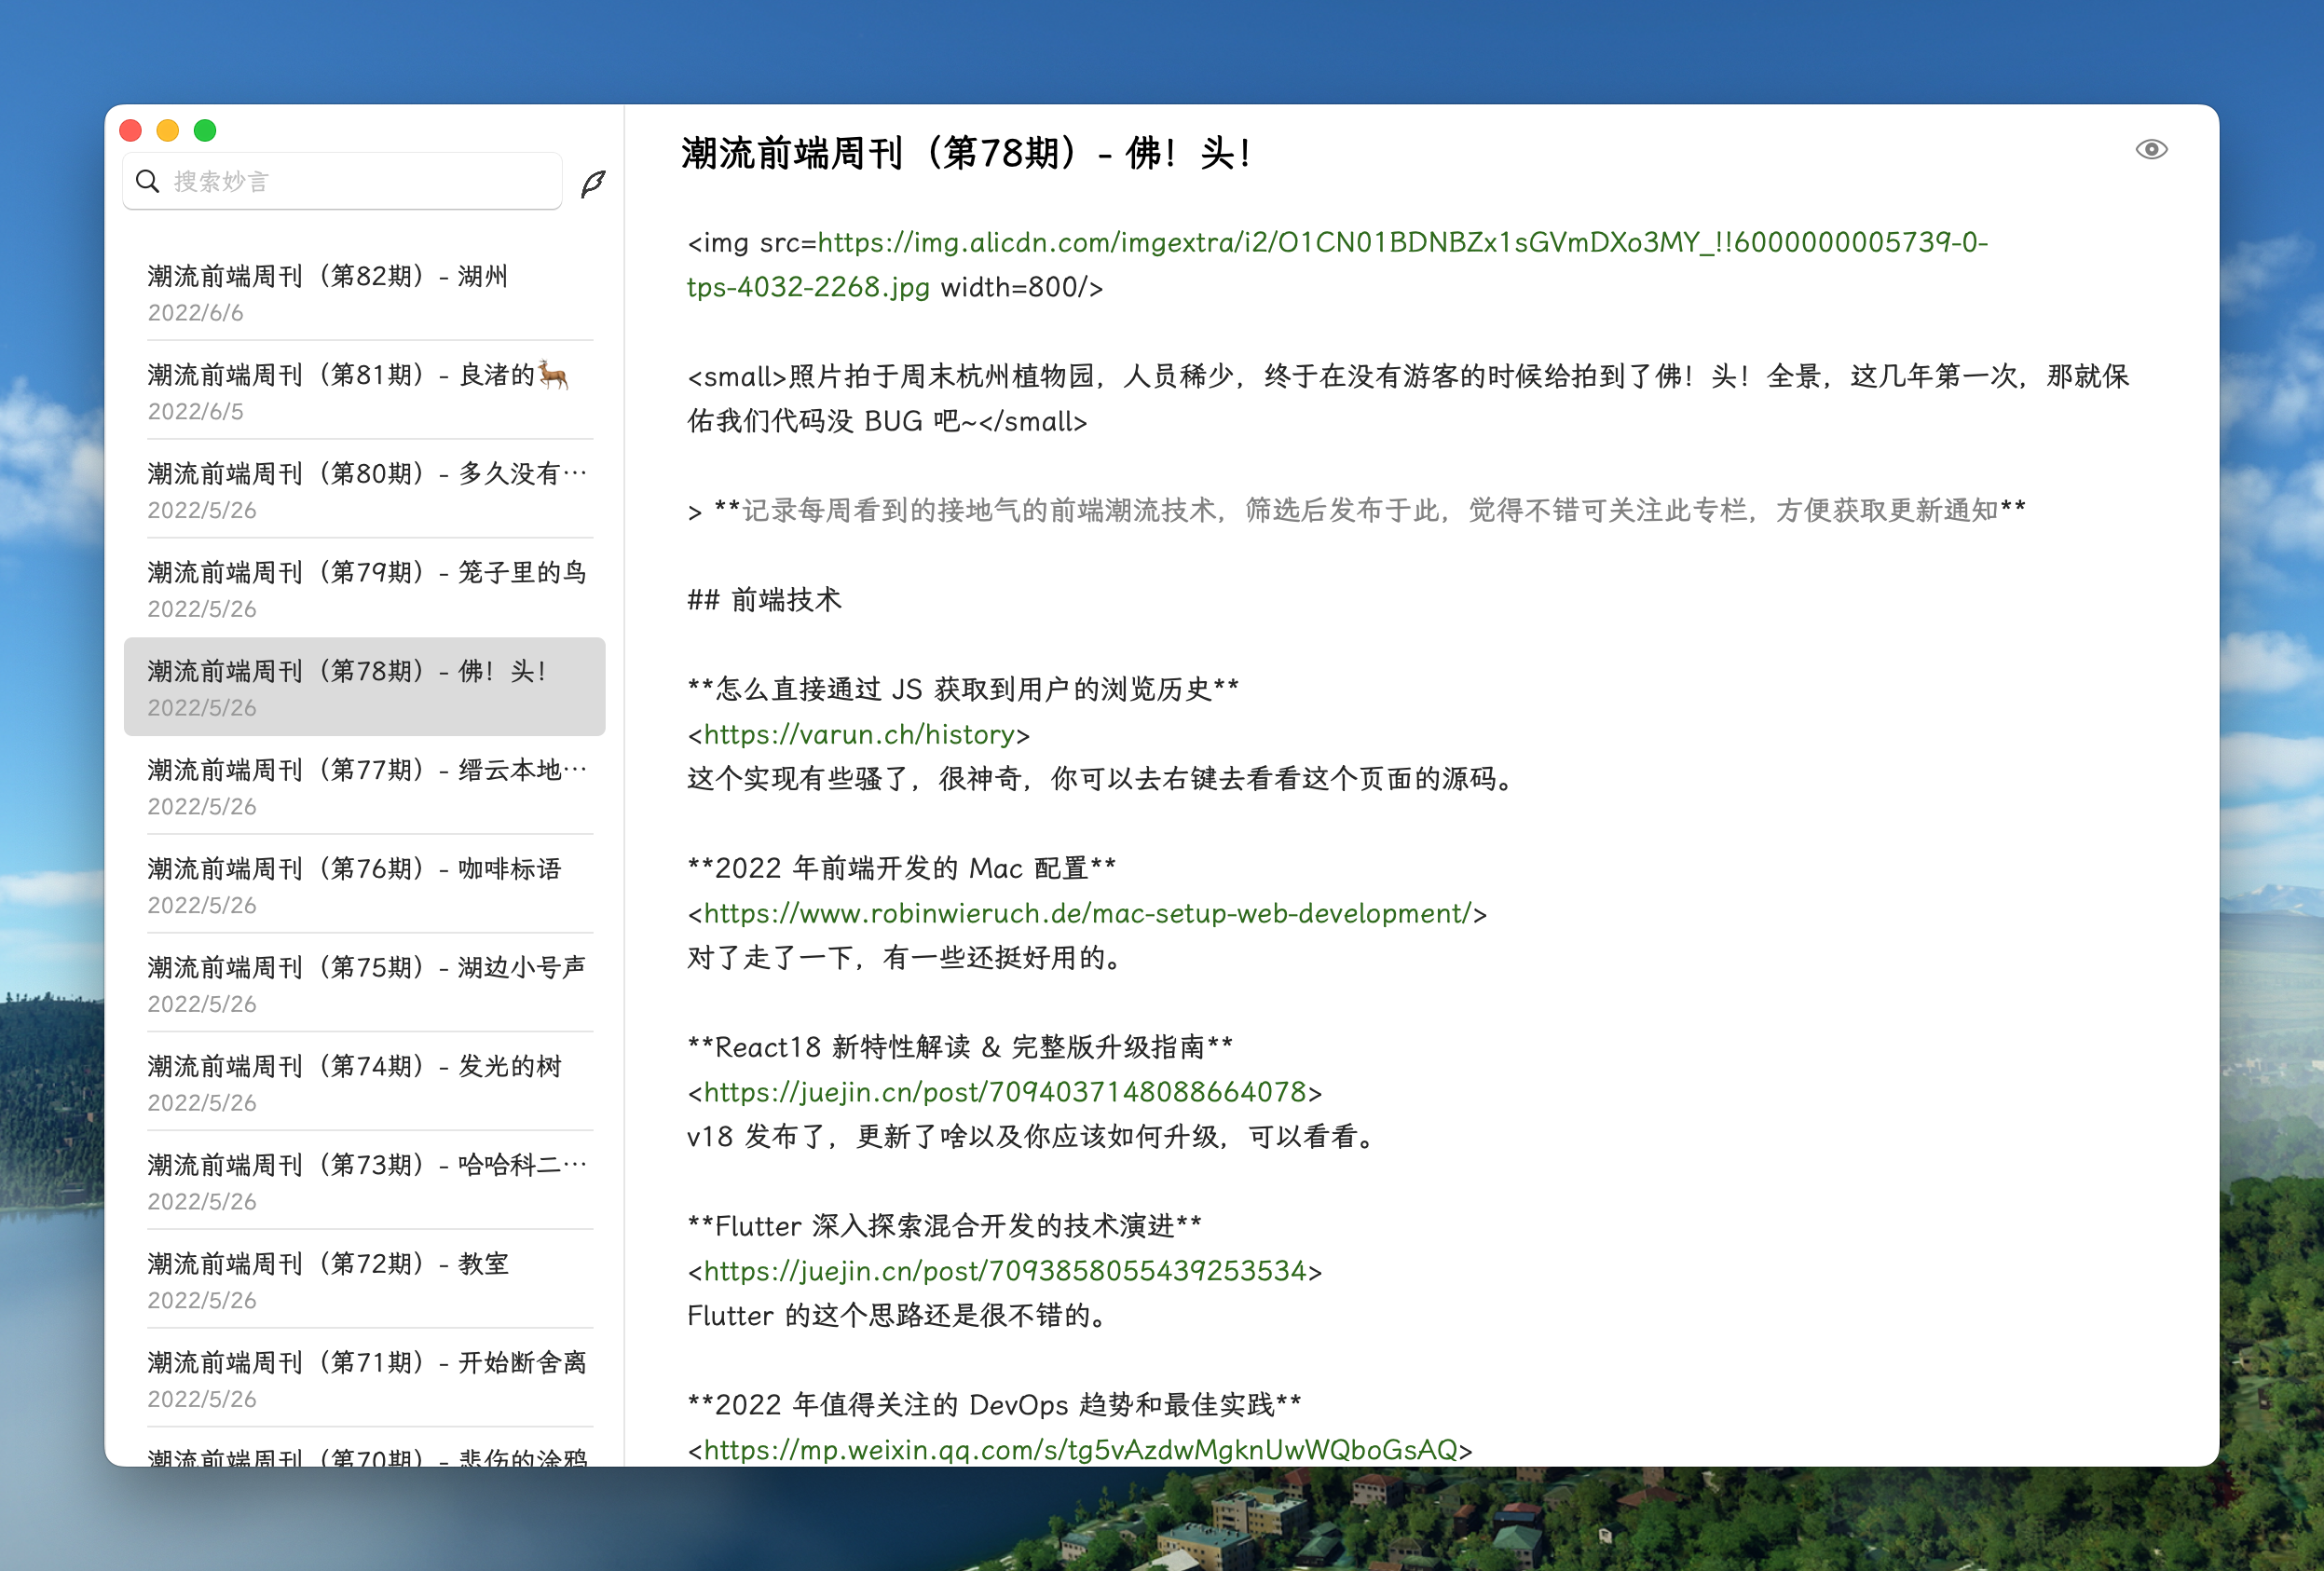
Task: Toggle the preview eye icon
Action: 2151,150
